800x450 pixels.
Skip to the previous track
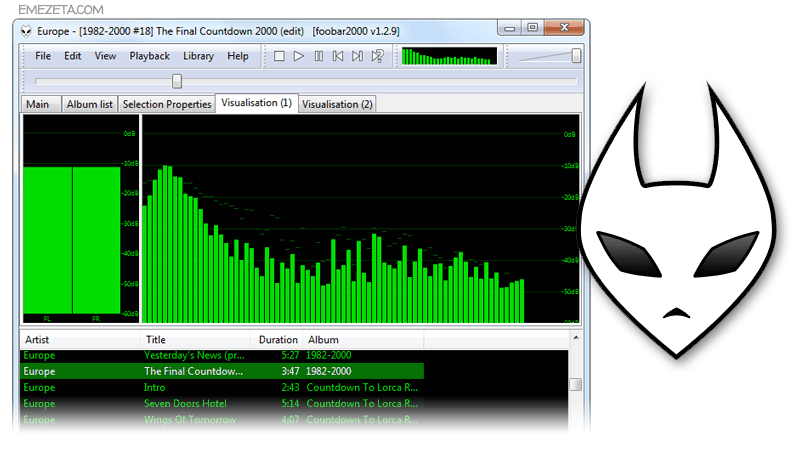tap(338, 56)
